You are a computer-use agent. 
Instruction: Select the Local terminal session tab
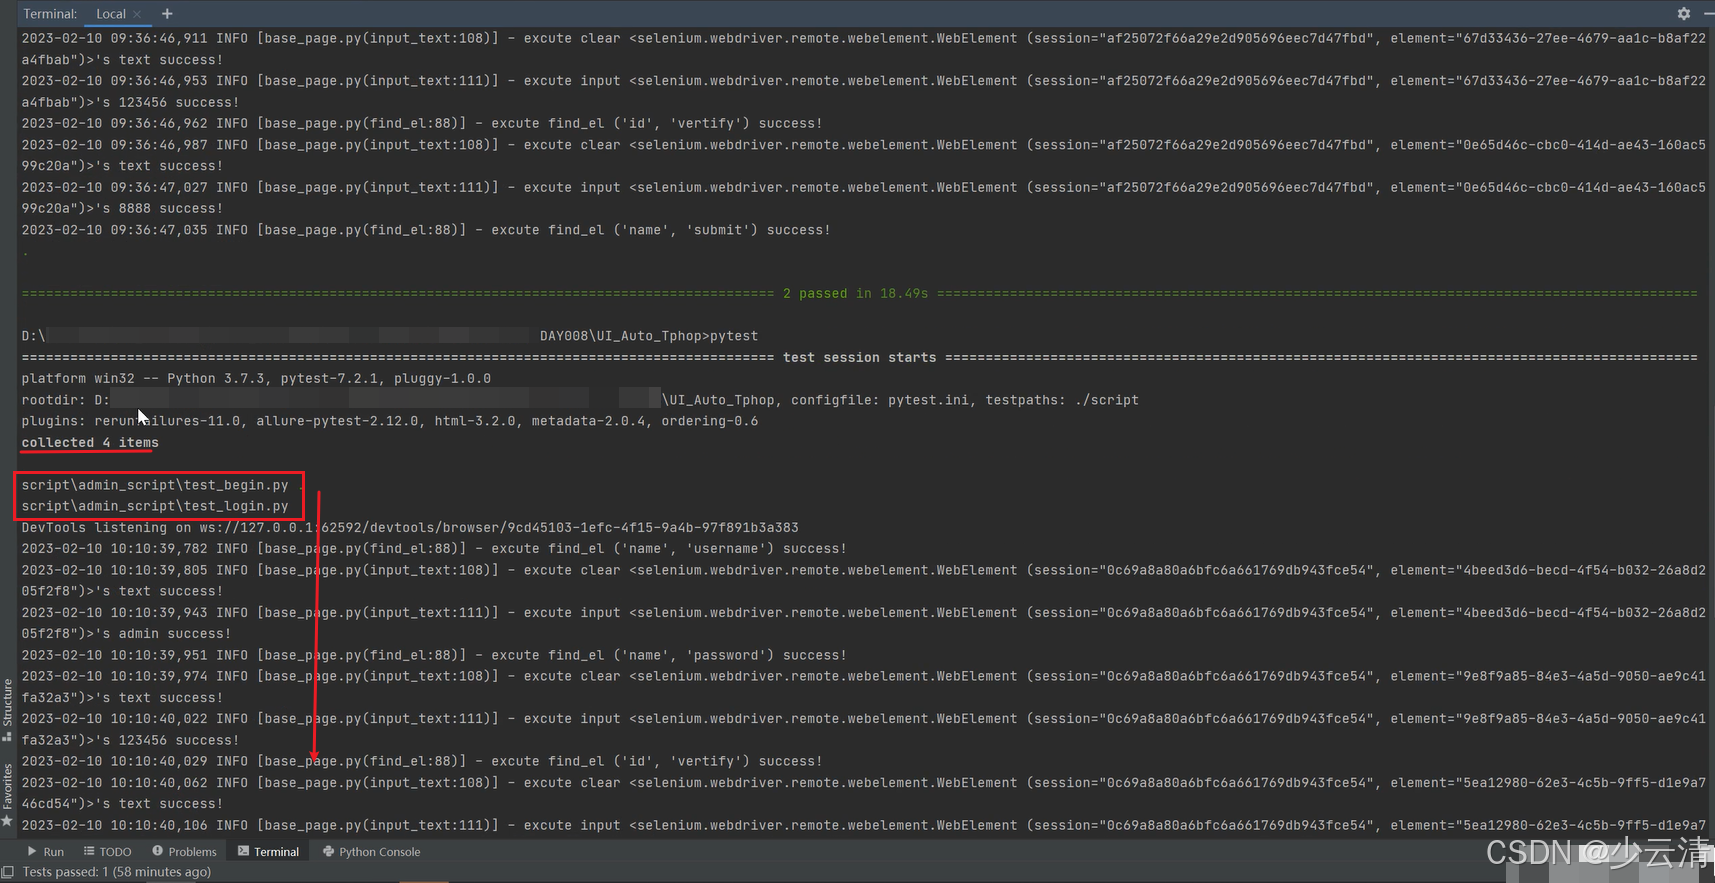pos(111,14)
